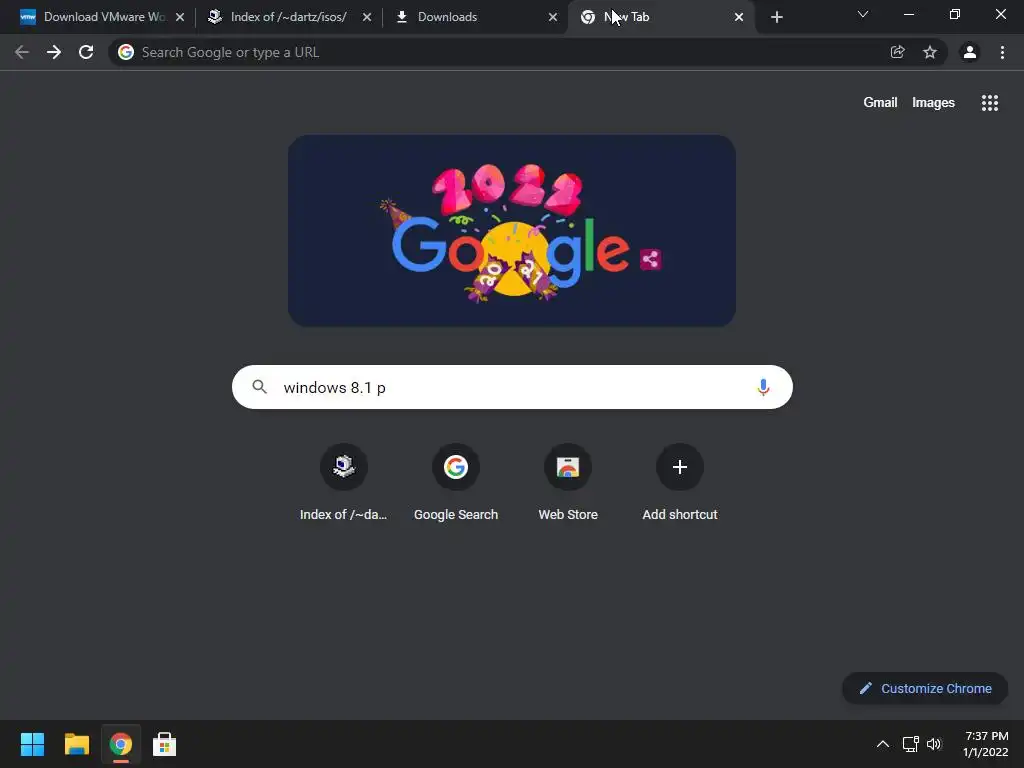Go forward with the forward arrow

pyautogui.click(x=54, y=52)
